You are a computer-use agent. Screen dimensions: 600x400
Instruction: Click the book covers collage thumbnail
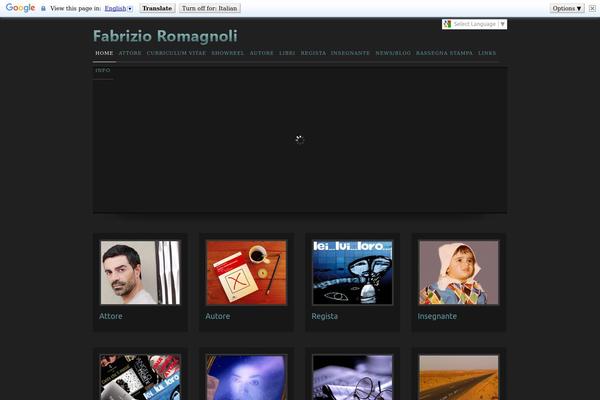(140, 377)
